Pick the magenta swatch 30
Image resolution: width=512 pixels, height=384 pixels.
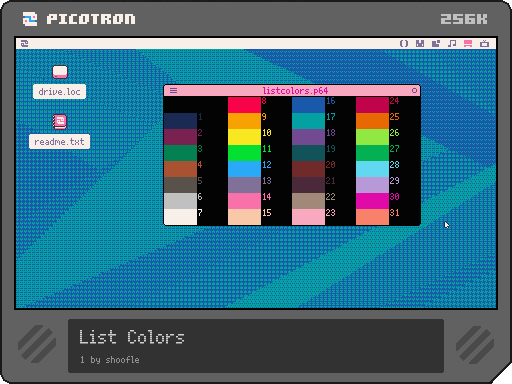372,201
